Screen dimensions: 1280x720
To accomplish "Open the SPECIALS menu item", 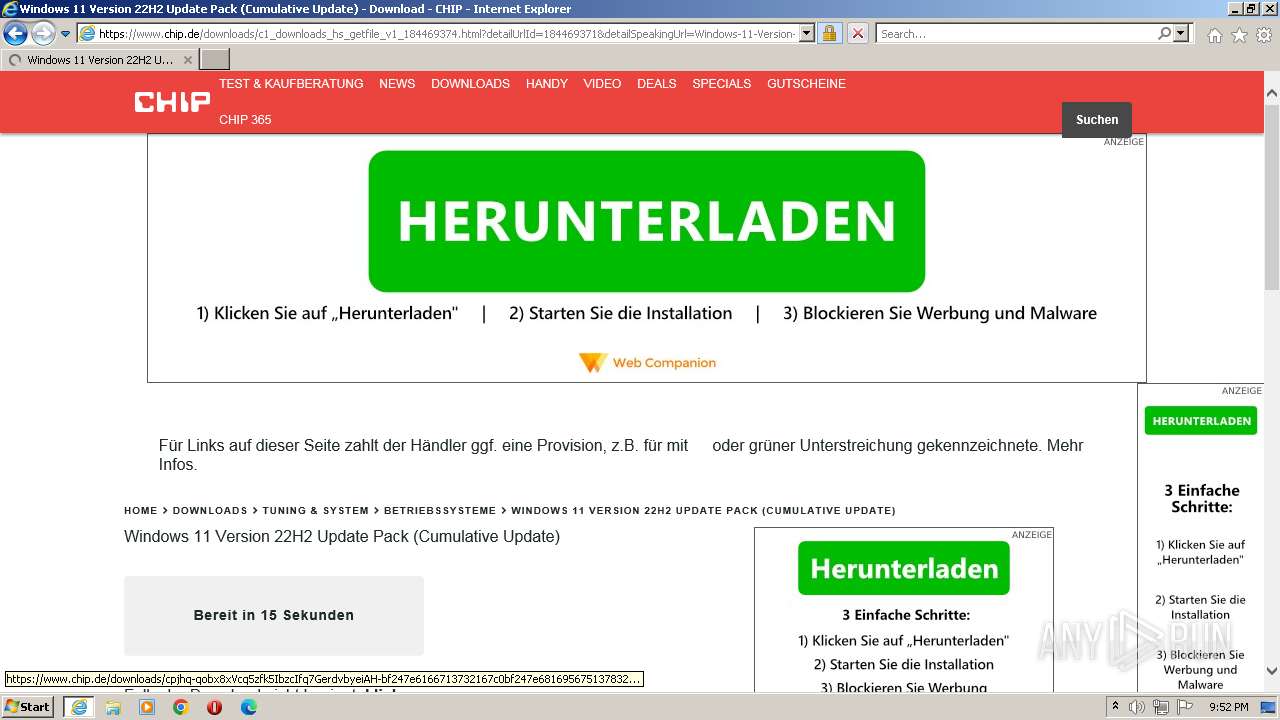I will 722,84.
